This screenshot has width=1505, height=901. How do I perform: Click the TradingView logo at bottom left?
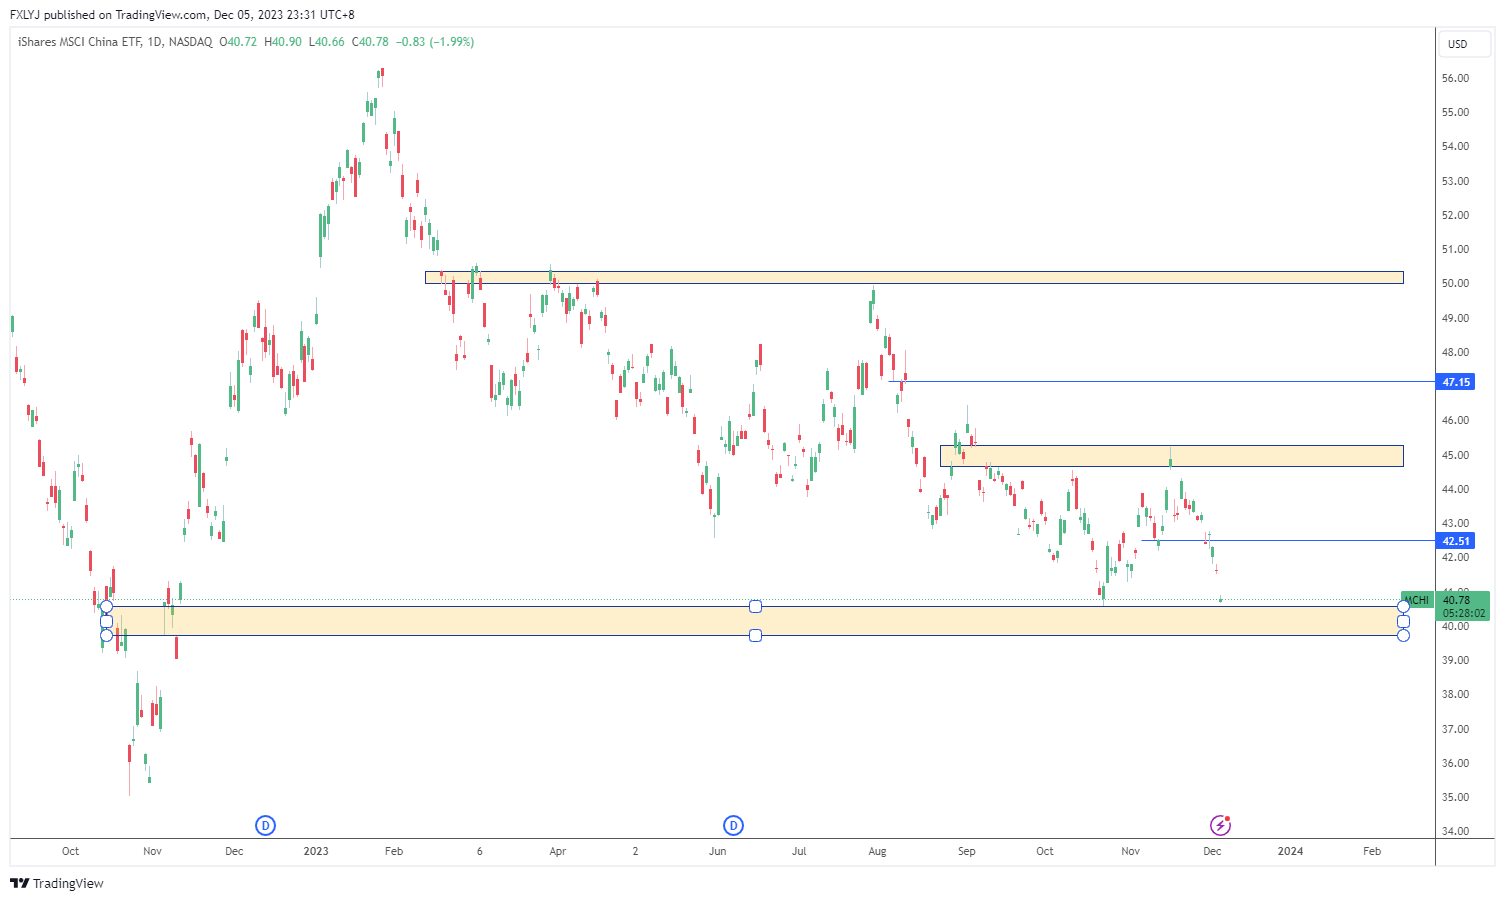[x=57, y=883]
